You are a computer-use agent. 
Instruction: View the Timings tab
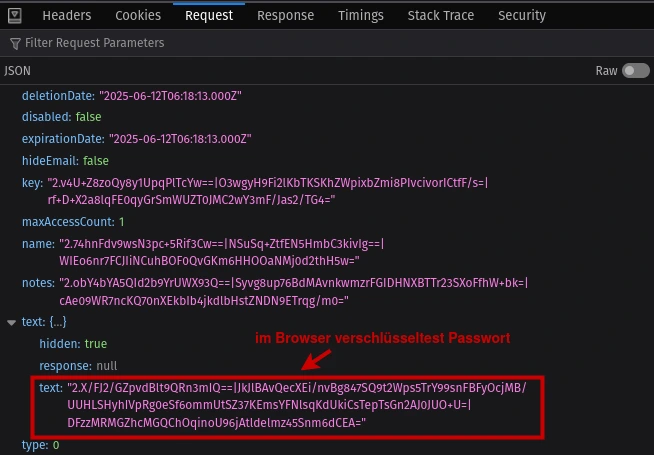click(x=361, y=15)
